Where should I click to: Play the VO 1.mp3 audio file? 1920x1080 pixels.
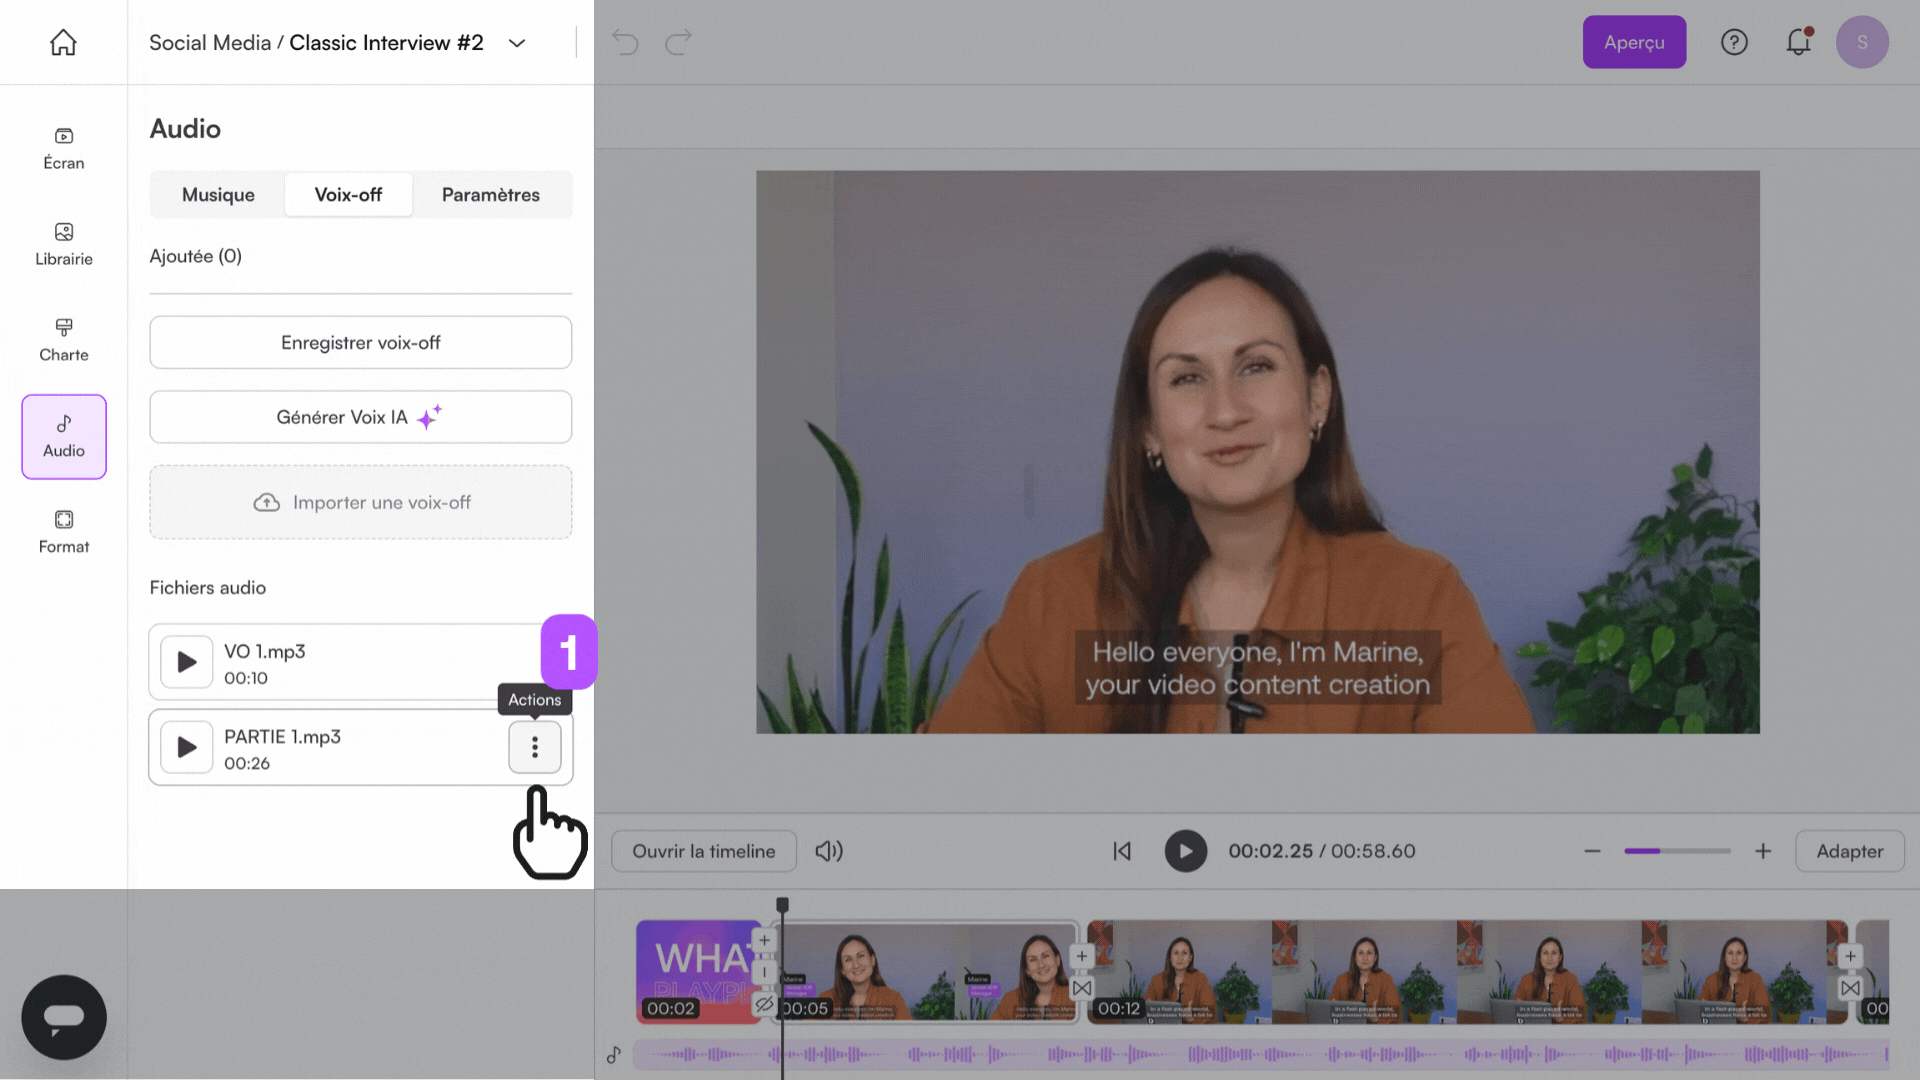pos(185,662)
